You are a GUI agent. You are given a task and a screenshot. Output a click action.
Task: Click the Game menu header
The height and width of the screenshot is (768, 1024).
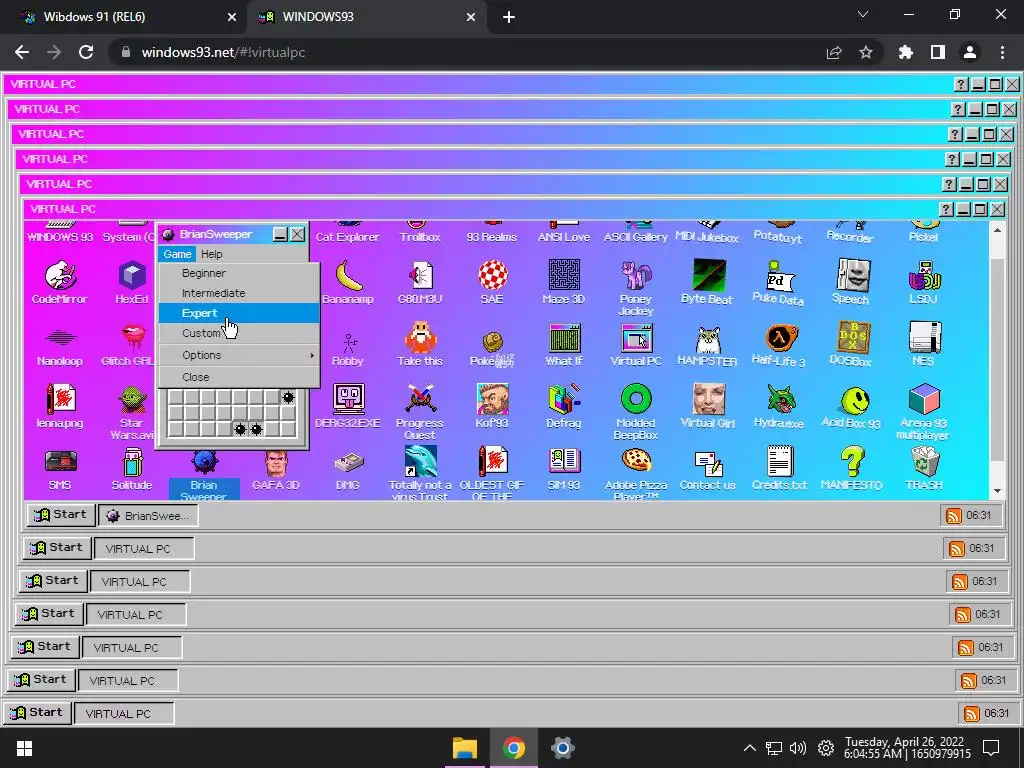click(x=177, y=254)
